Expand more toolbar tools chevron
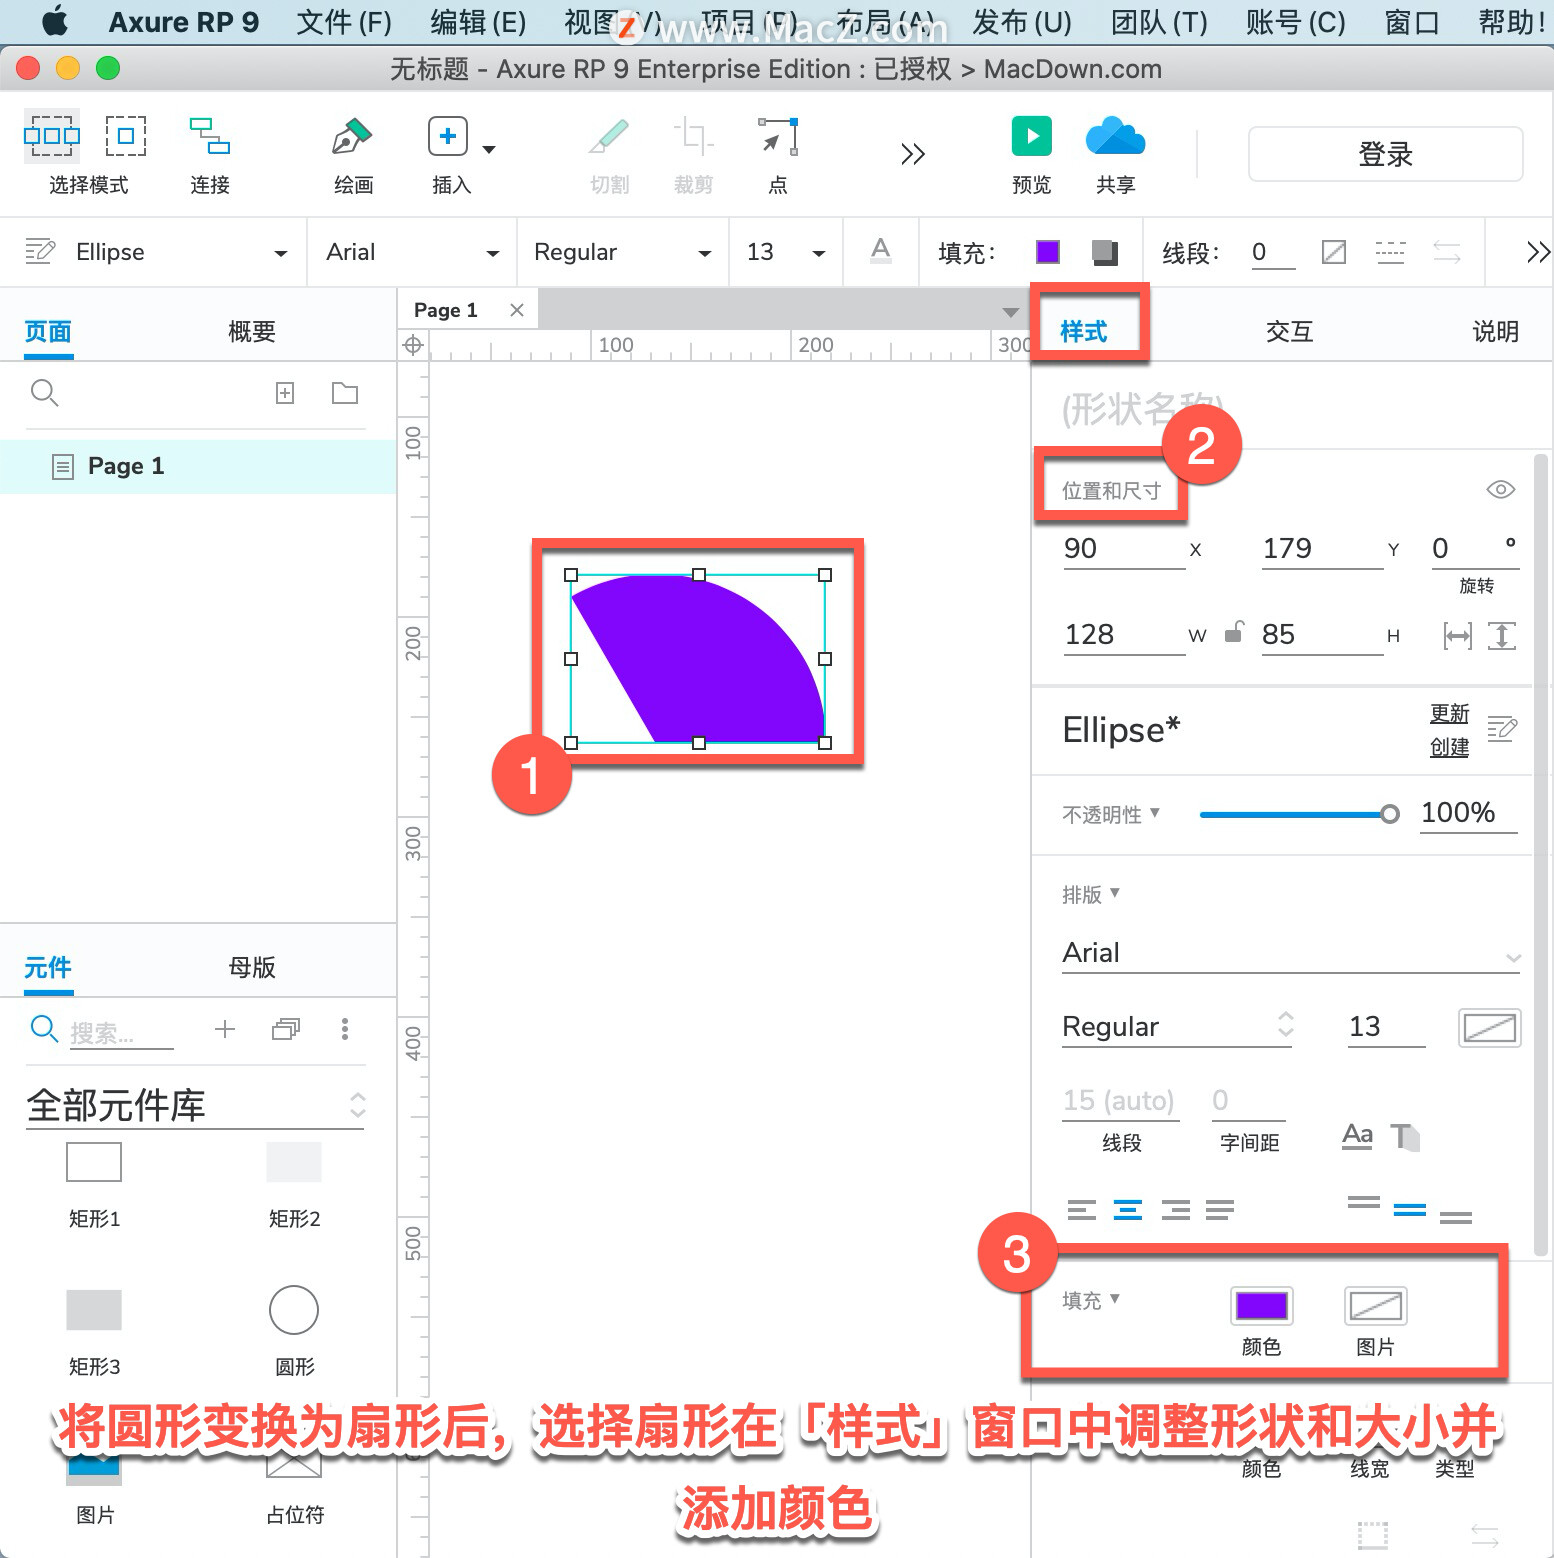 [x=912, y=154]
